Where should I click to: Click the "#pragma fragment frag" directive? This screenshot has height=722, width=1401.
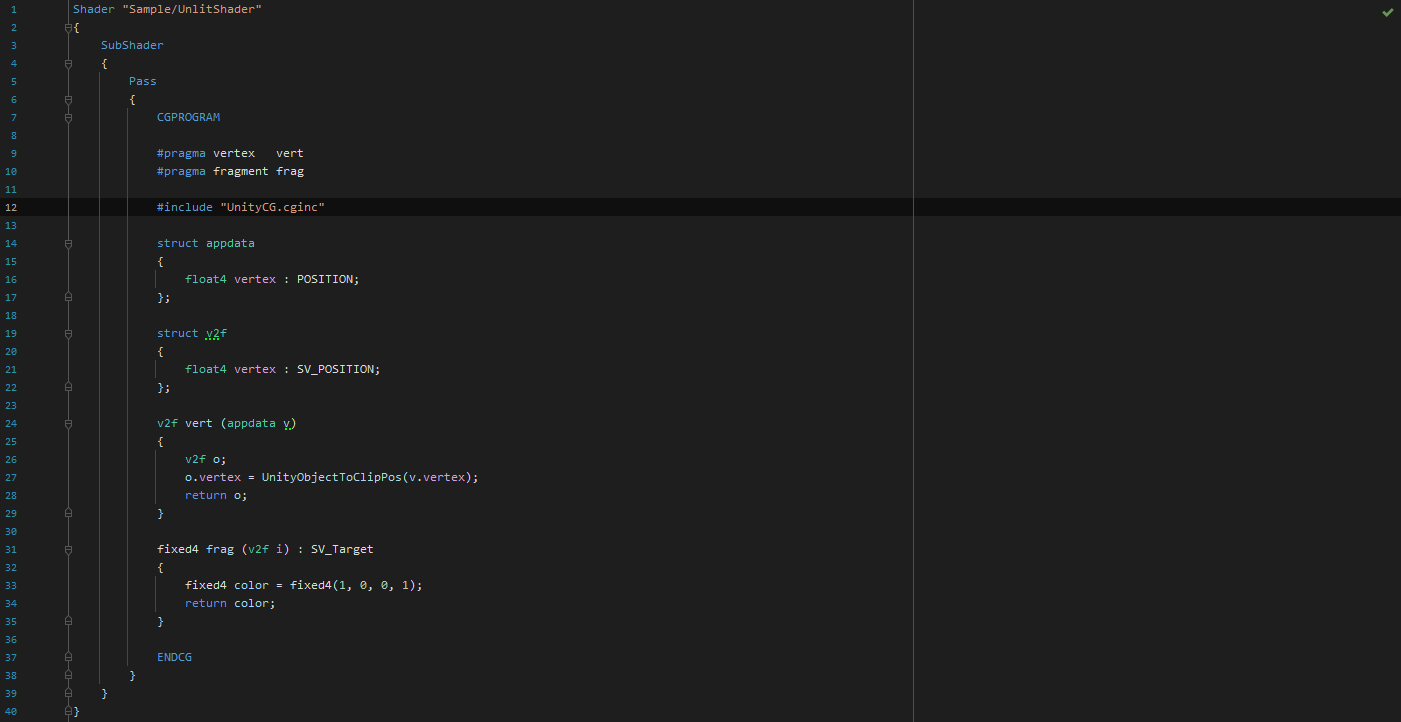pyautogui.click(x=230, y=171)
